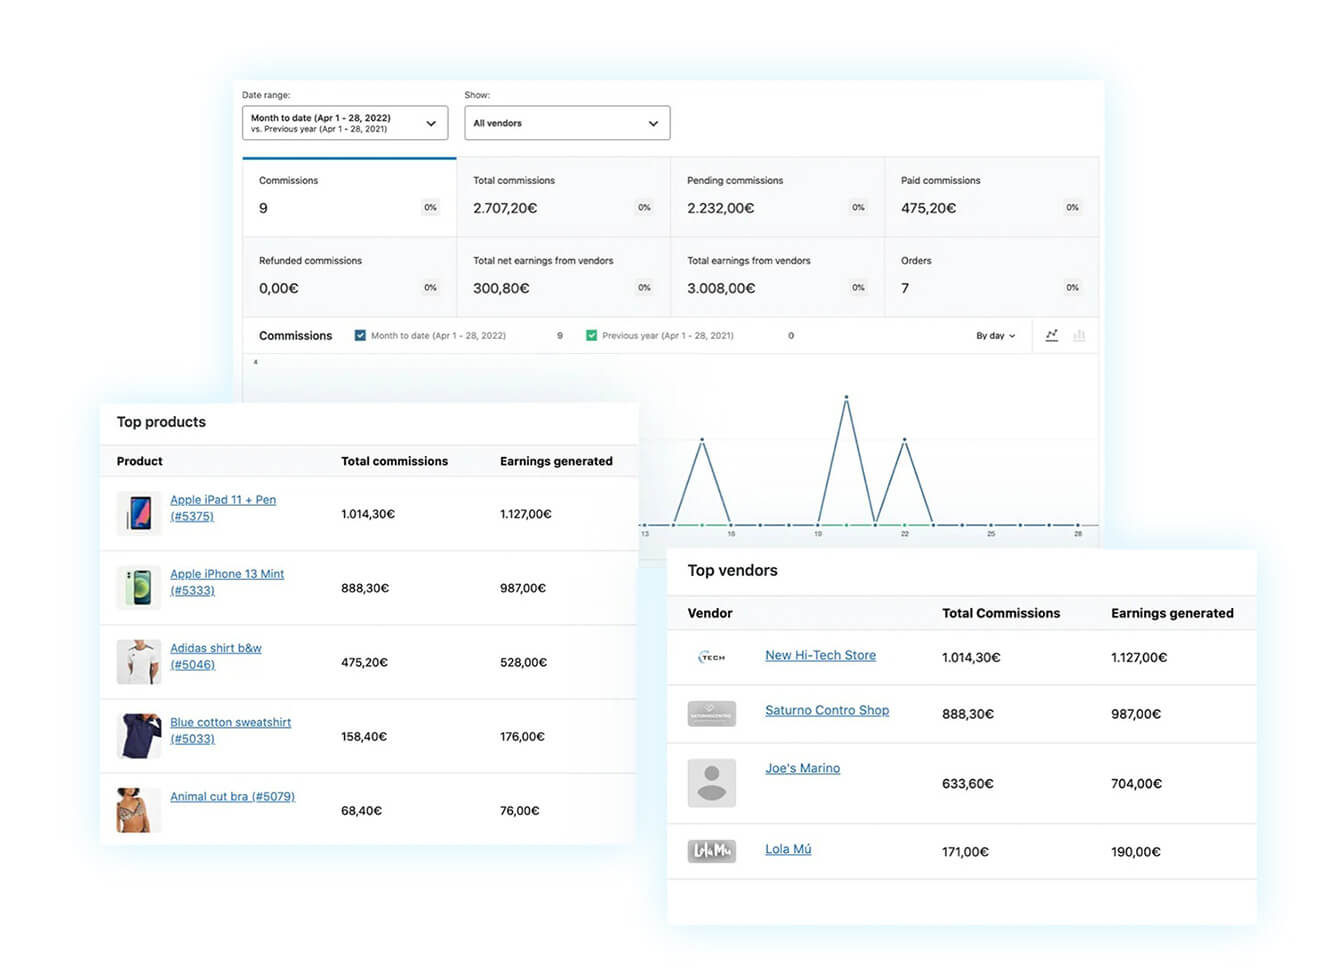The image size is (1344, 979).
Task: Click Earnings generated header in Top vendors
Action: tap(1172, 613)
